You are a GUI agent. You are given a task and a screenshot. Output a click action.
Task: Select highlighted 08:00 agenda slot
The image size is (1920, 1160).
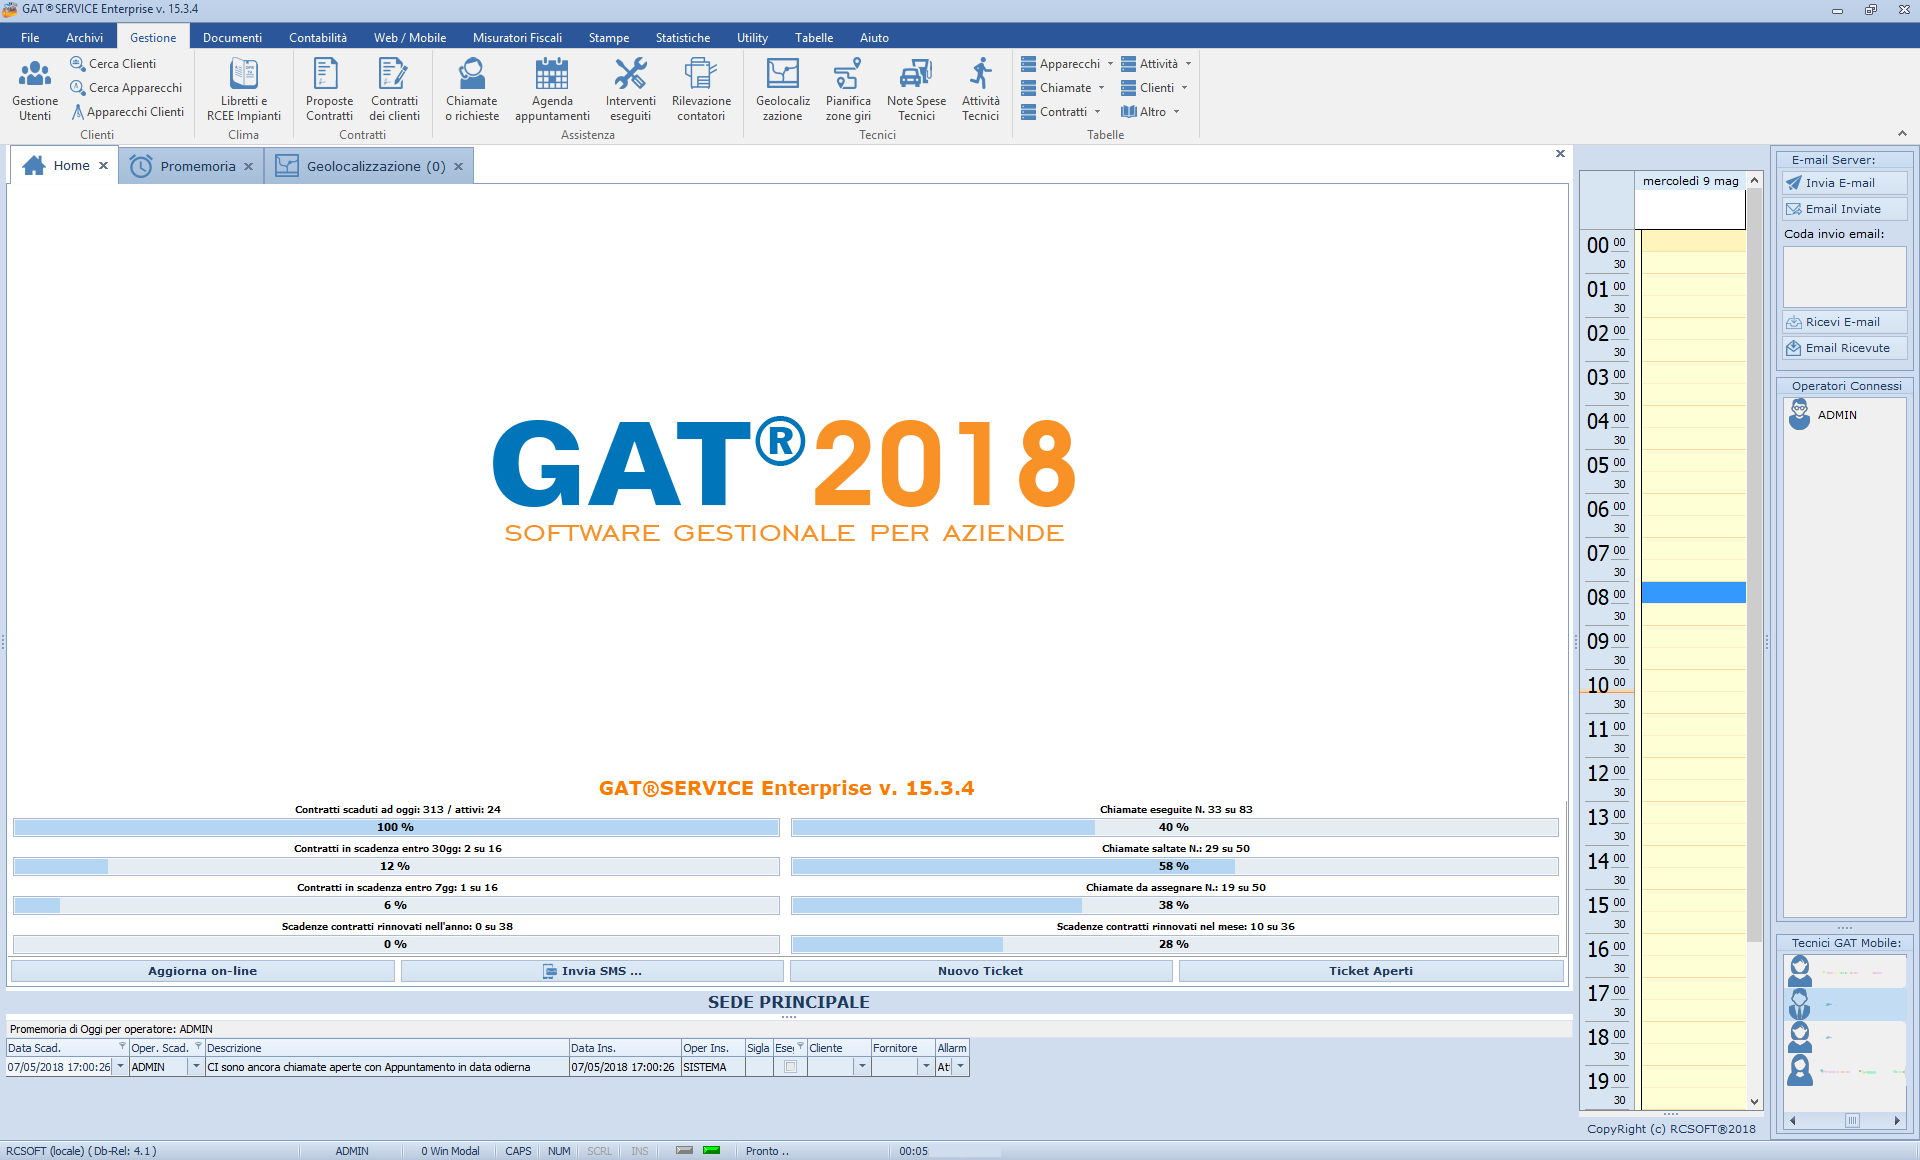tap(1693, 592)
